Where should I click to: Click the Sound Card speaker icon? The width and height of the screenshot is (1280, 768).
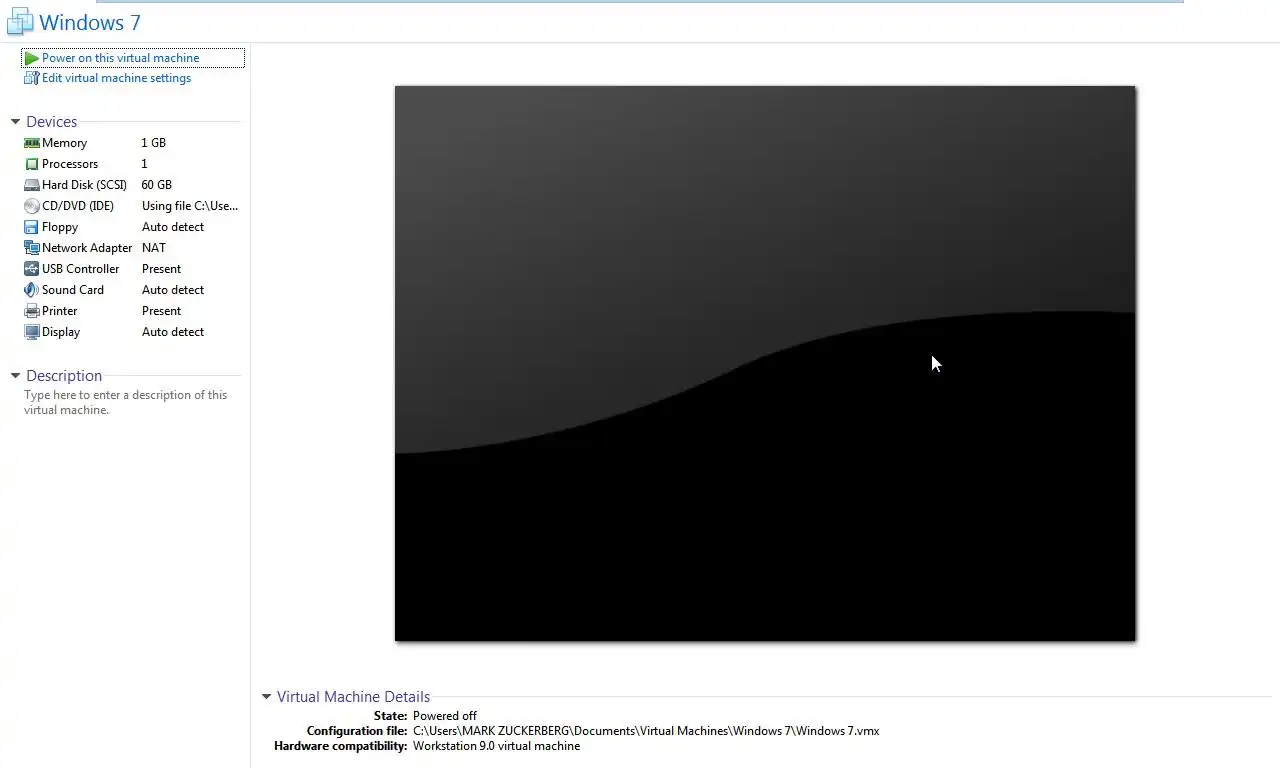tap(32, 290)
